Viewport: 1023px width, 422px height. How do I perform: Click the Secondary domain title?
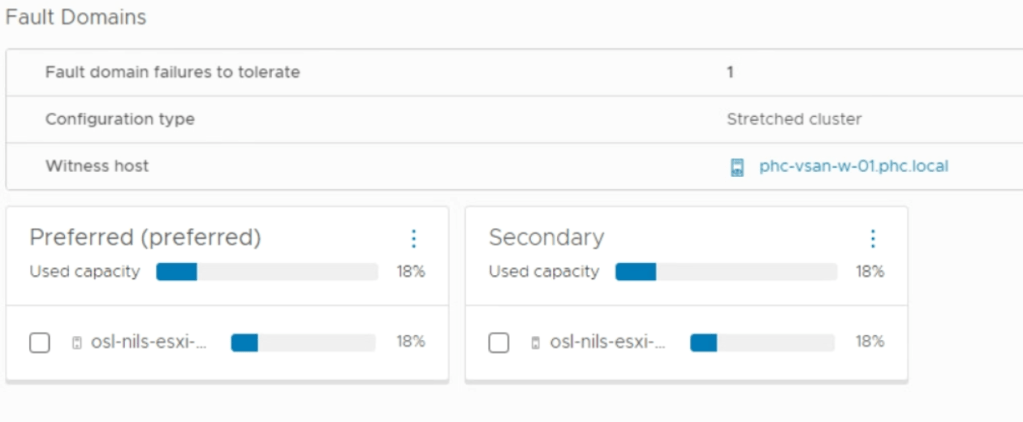pyautogui.click(x=546, y=238)
